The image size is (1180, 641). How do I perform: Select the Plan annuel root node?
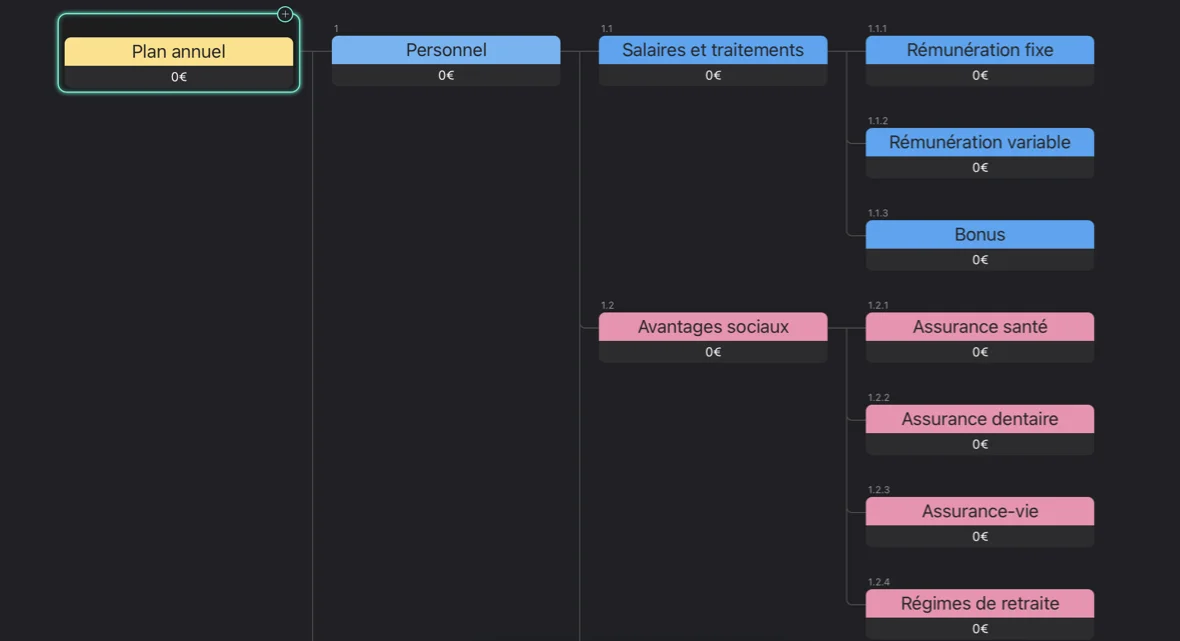(179, 52)
